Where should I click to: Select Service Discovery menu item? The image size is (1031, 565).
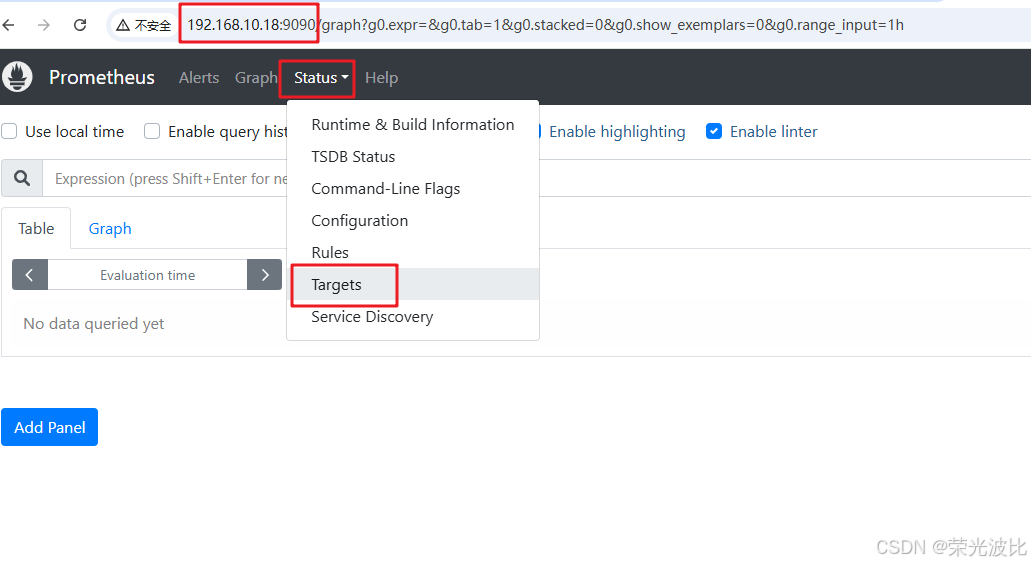[413, 316]
